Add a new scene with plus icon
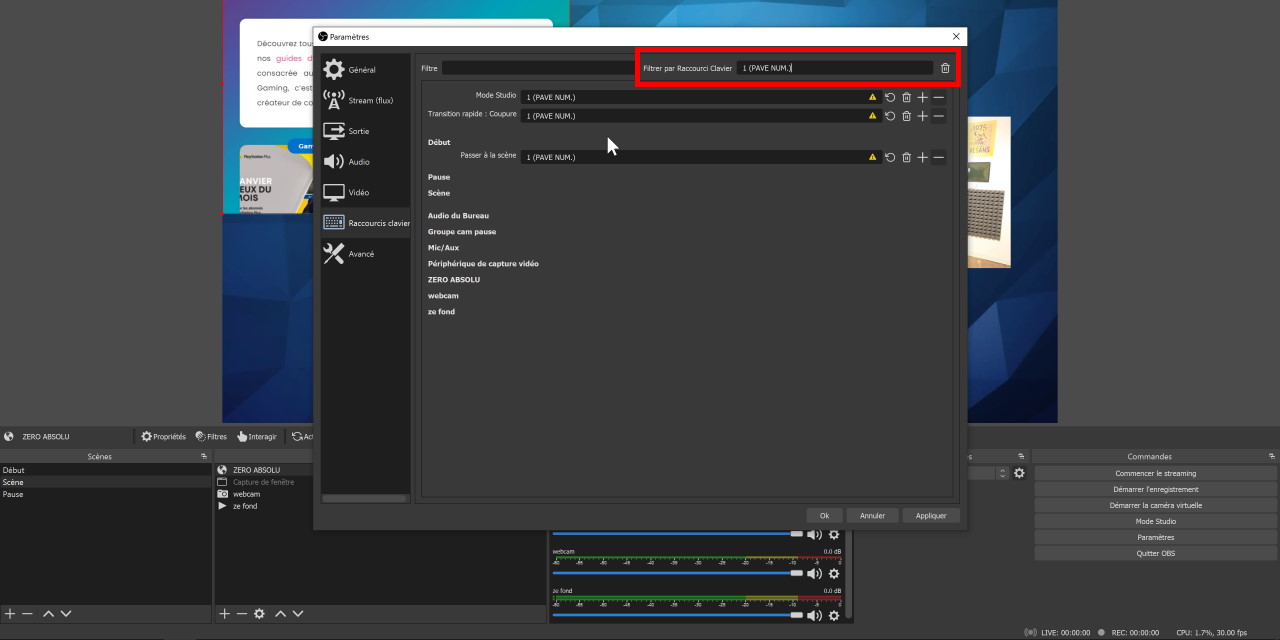Image resolution: width=1280 pixels, height=640 pixels. pyautogui.click(x=10, y=613)
